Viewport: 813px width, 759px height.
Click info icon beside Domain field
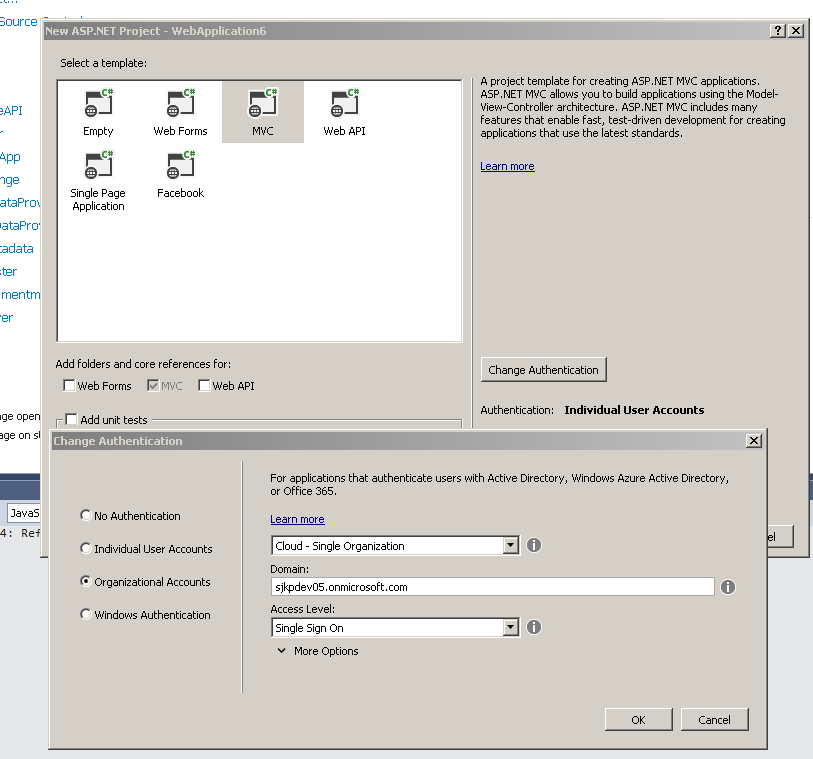tap(728, 587)
